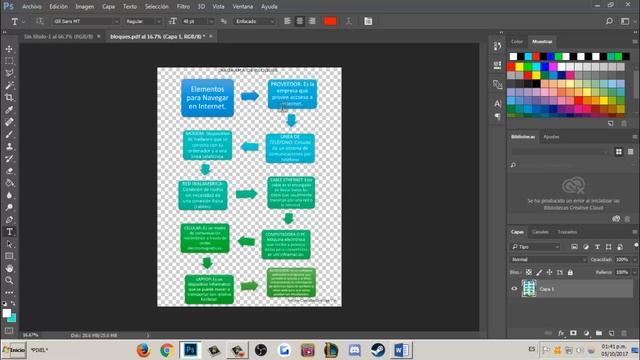Open Firefox from the taskbar
Viewport: 640px width, 360px height.
(x=143, y=350)
